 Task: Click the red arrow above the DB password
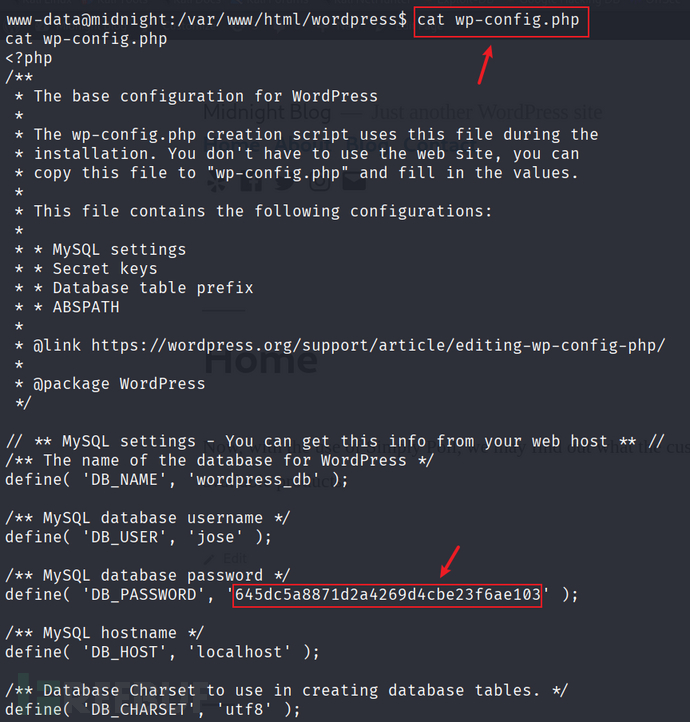click(x=450, y=562)
